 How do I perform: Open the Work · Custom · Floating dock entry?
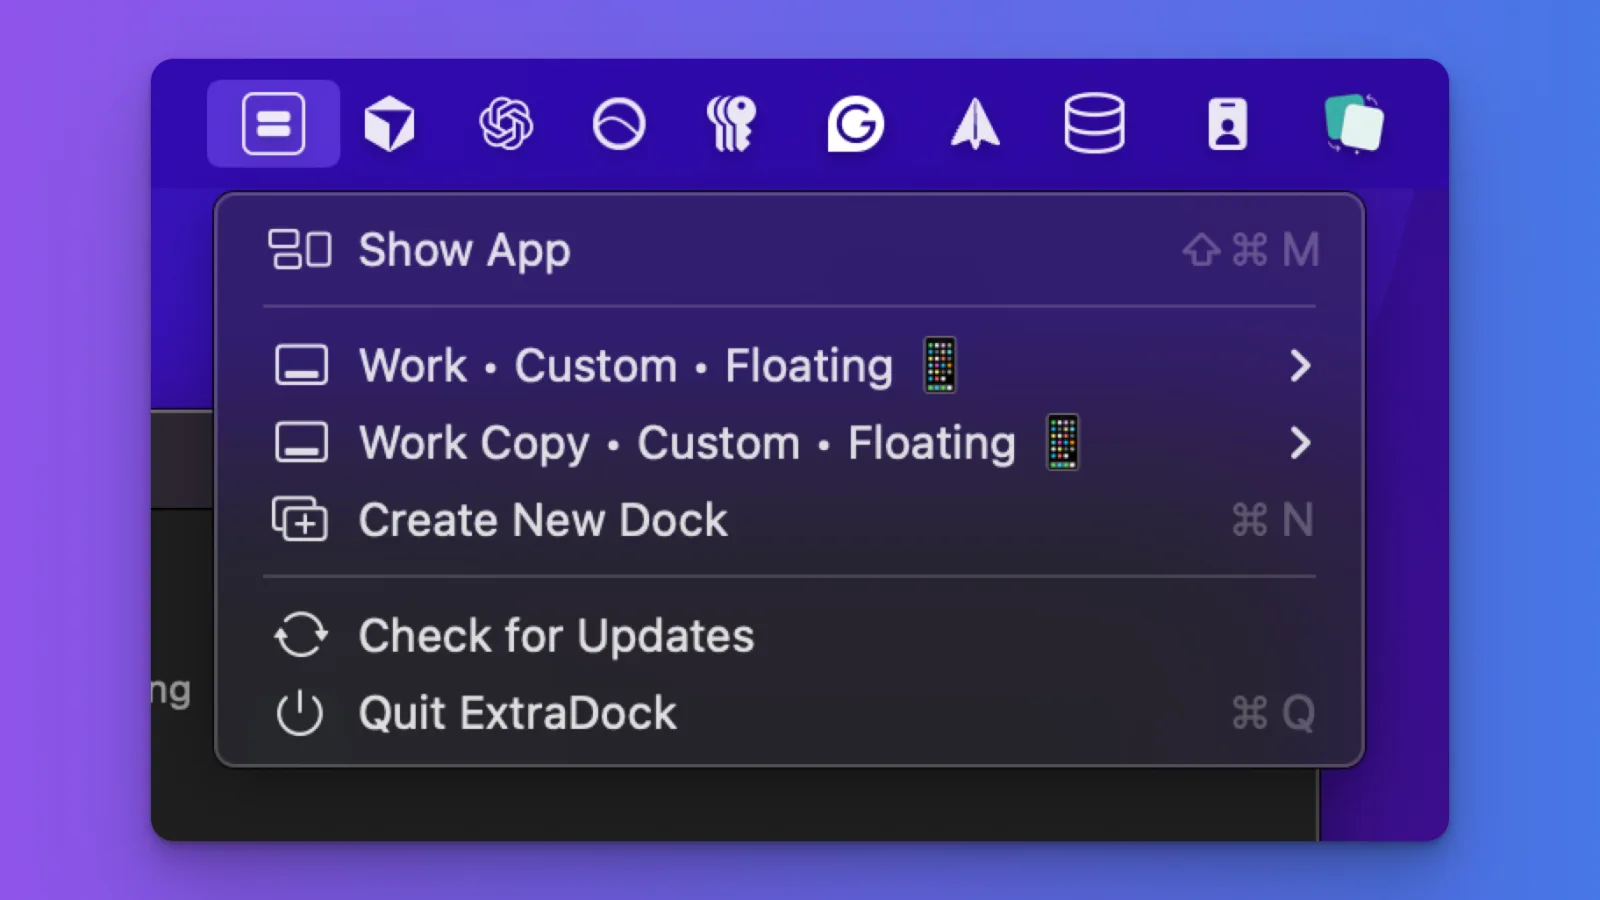point(790,366)
